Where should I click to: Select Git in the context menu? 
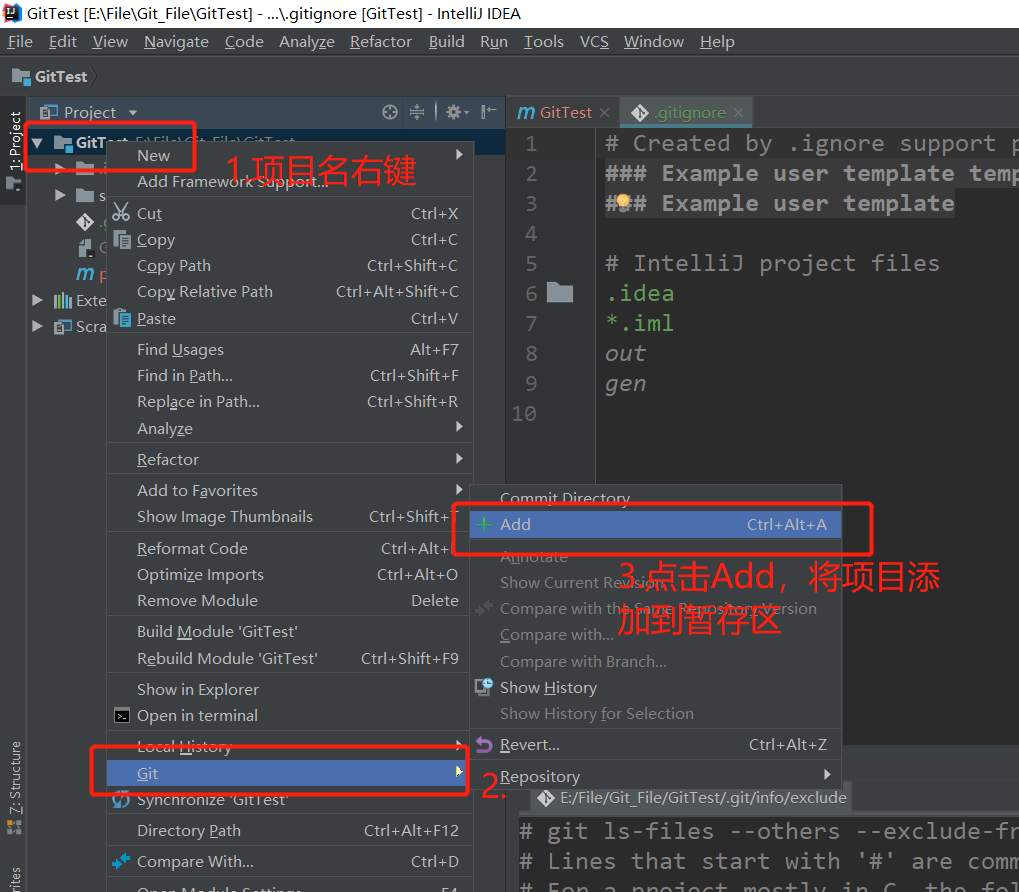tap(286, 773)
